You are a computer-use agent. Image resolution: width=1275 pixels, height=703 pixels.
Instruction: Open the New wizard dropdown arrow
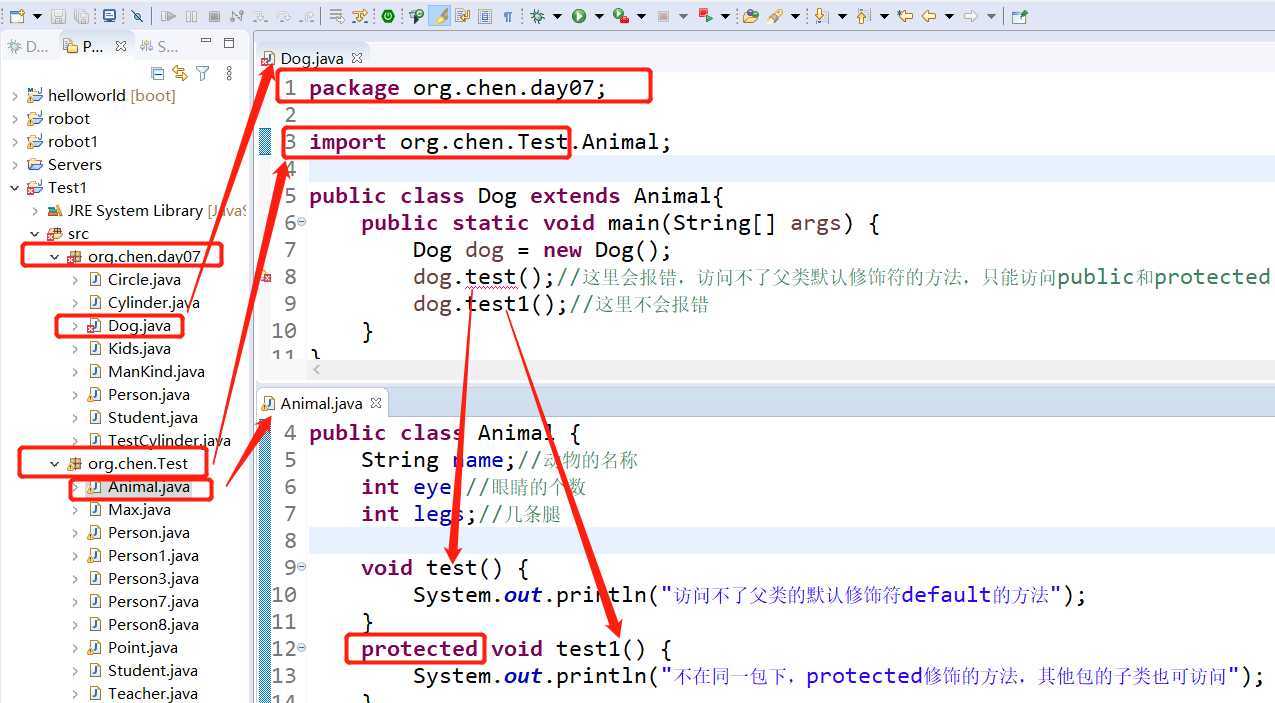(37, 16)
